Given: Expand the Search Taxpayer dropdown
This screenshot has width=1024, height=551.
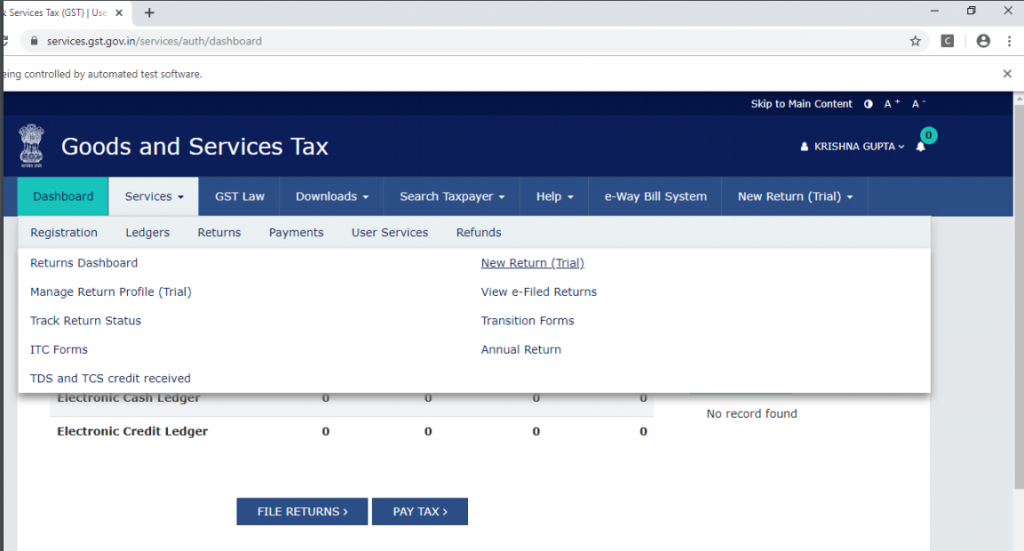Looking at the screenshot, I should click(x=452, y=197).
